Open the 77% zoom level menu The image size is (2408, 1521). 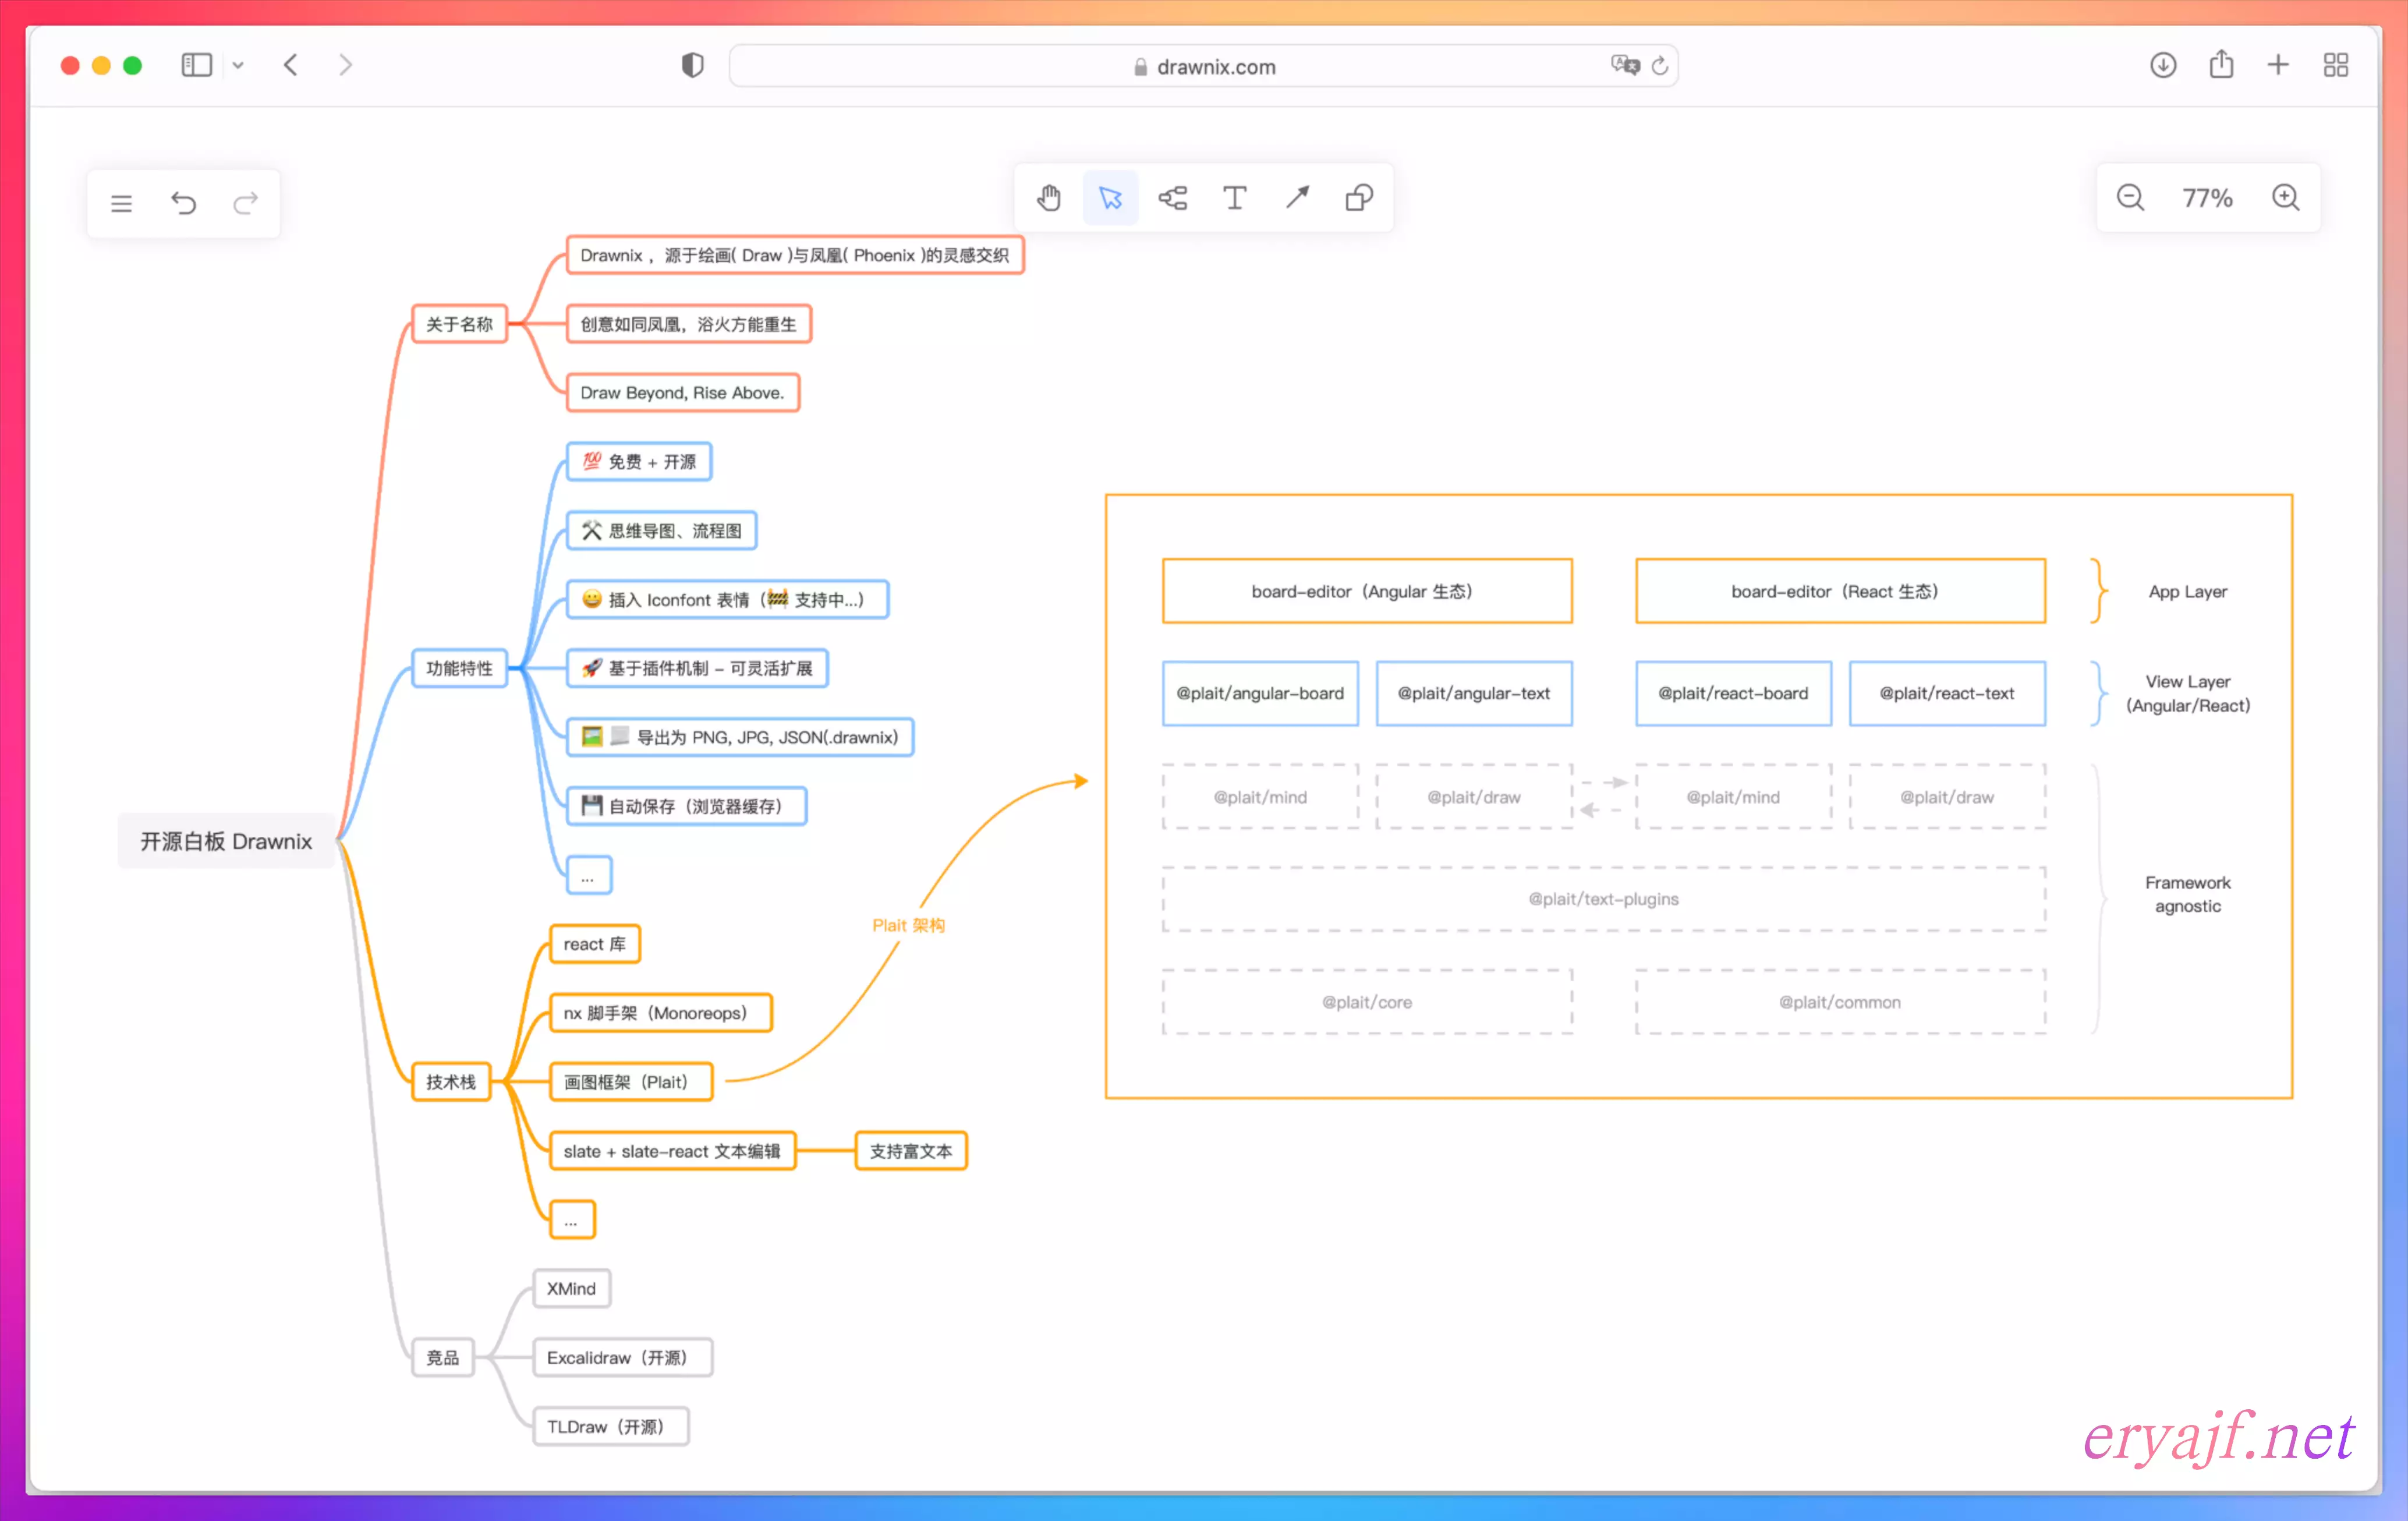(2207, 198)
